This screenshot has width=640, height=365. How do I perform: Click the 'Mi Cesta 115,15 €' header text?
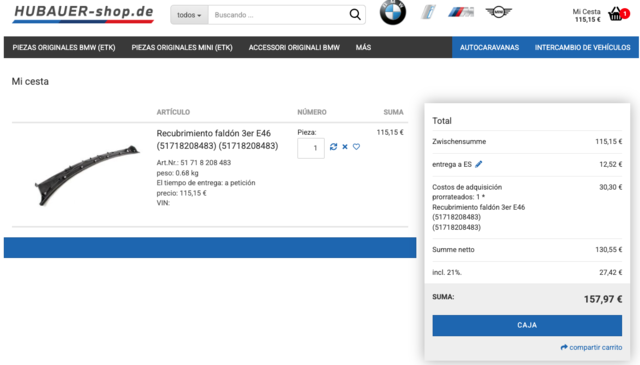click(587, 16)
